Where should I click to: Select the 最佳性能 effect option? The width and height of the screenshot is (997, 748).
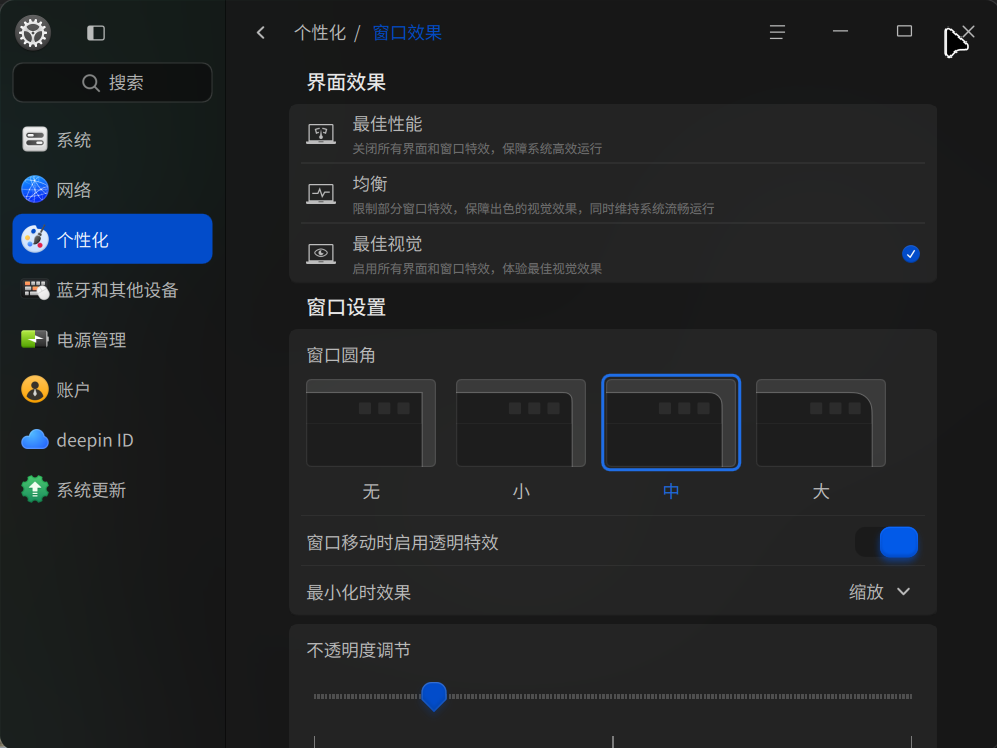coord(613,134)
